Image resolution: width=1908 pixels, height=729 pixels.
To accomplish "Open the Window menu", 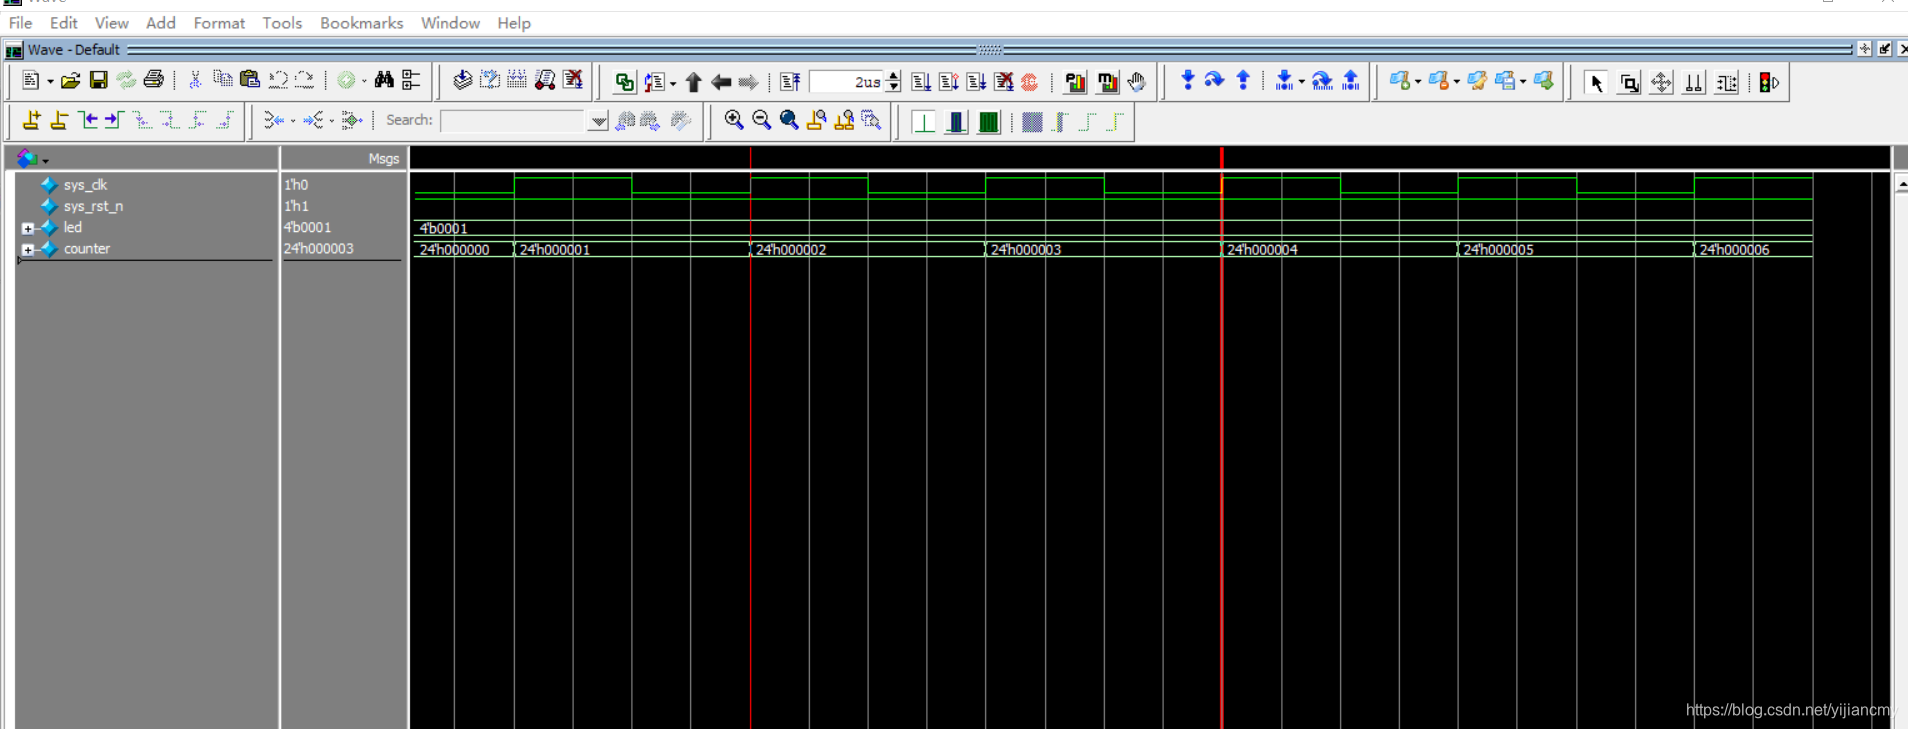I will (x=450, y=23).
